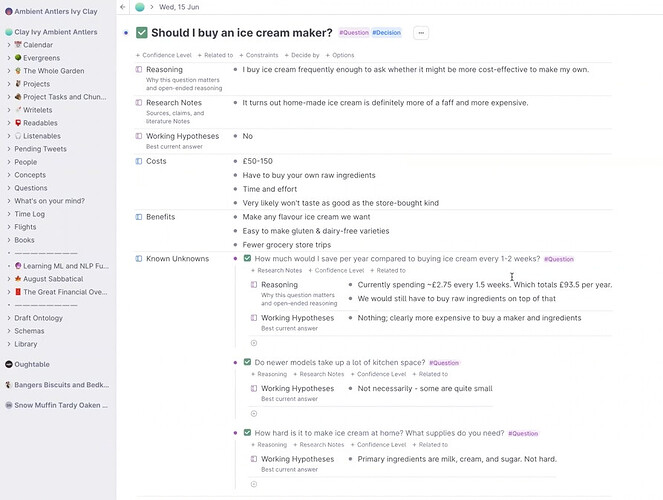Image resolution: width=663 pixels, height=500 pixels.
Task: Add the Confidence Level field
Action: 164,55
